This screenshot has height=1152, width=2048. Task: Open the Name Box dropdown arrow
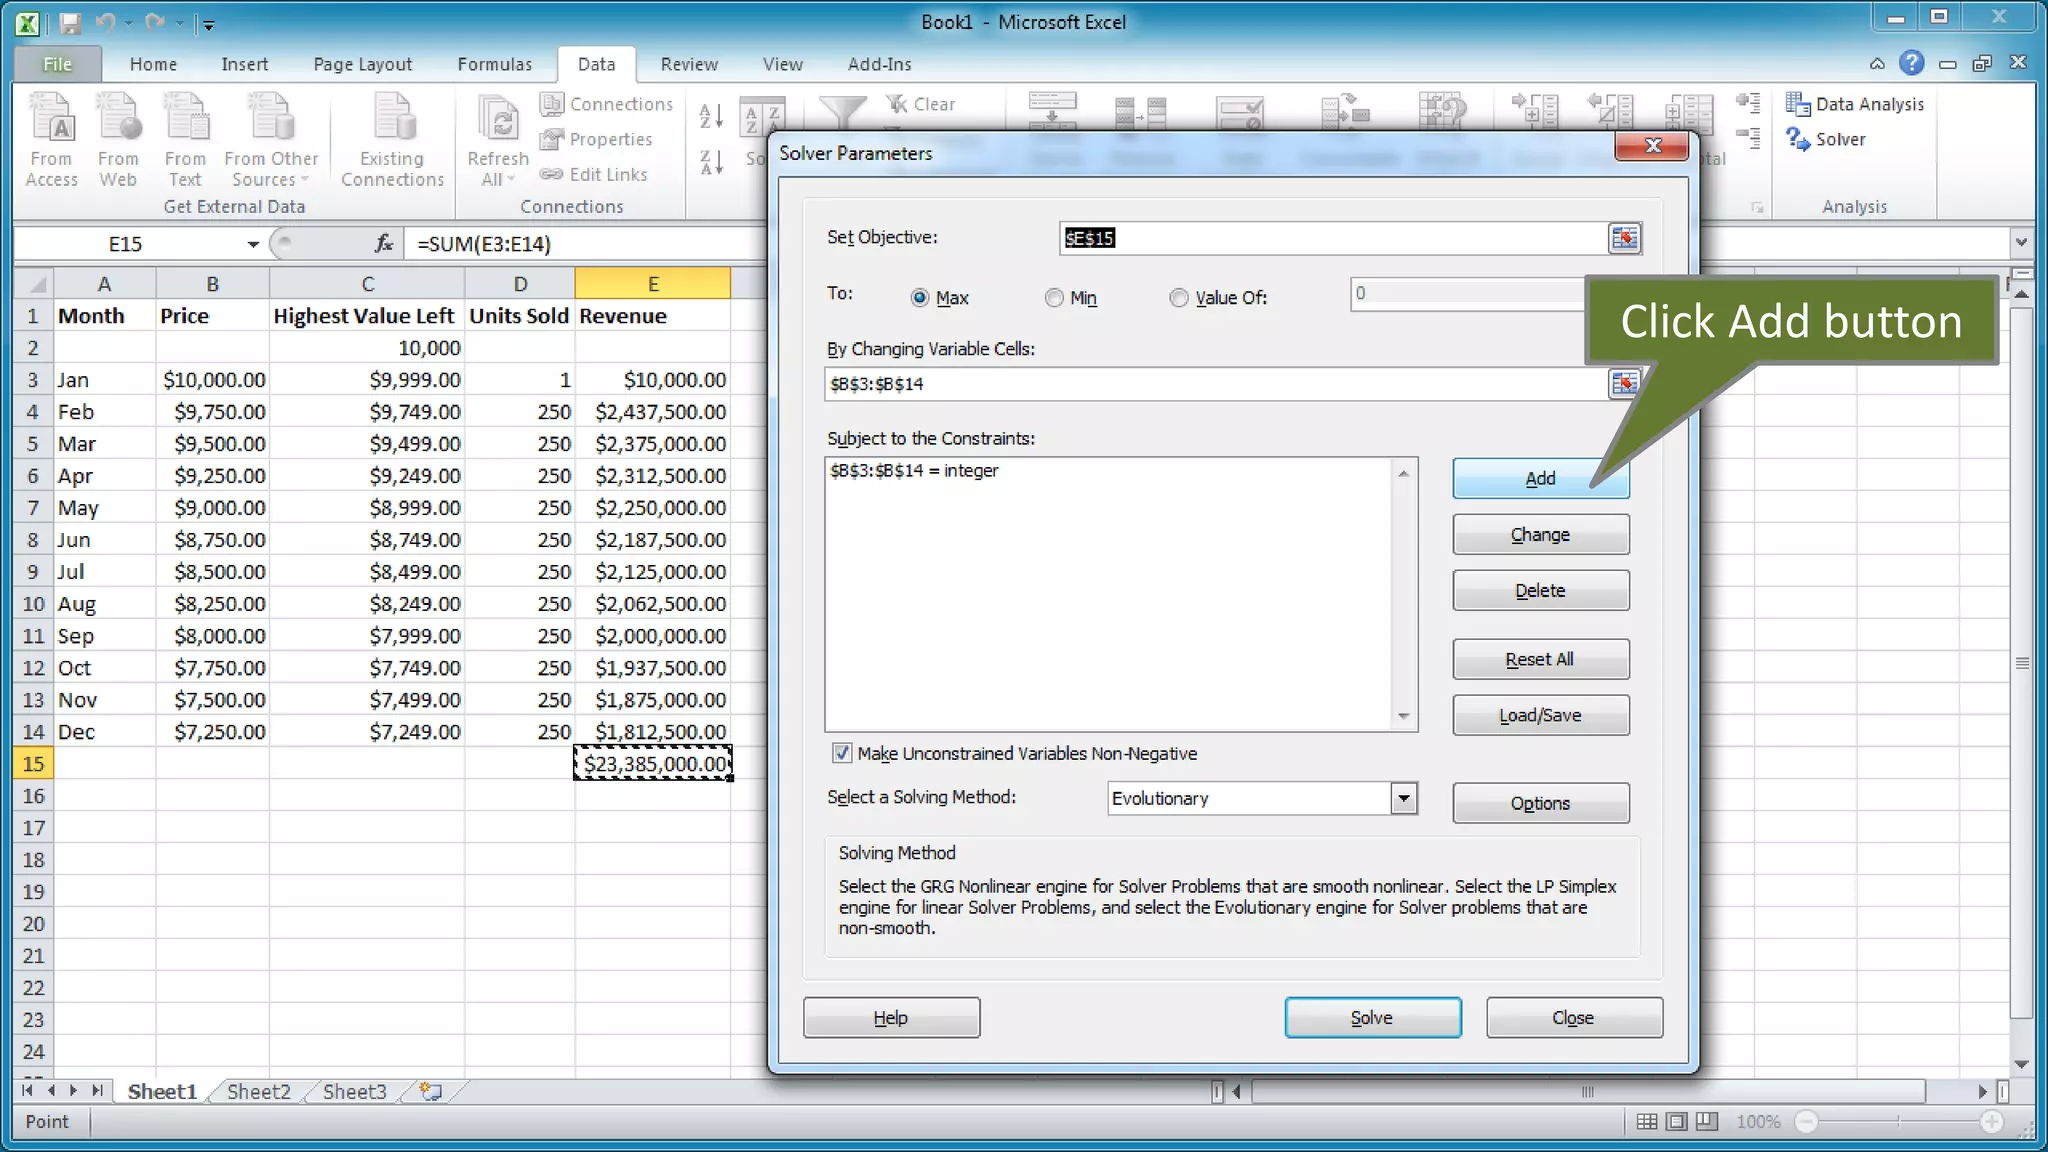pyautogui.click(x=253, y=244)
